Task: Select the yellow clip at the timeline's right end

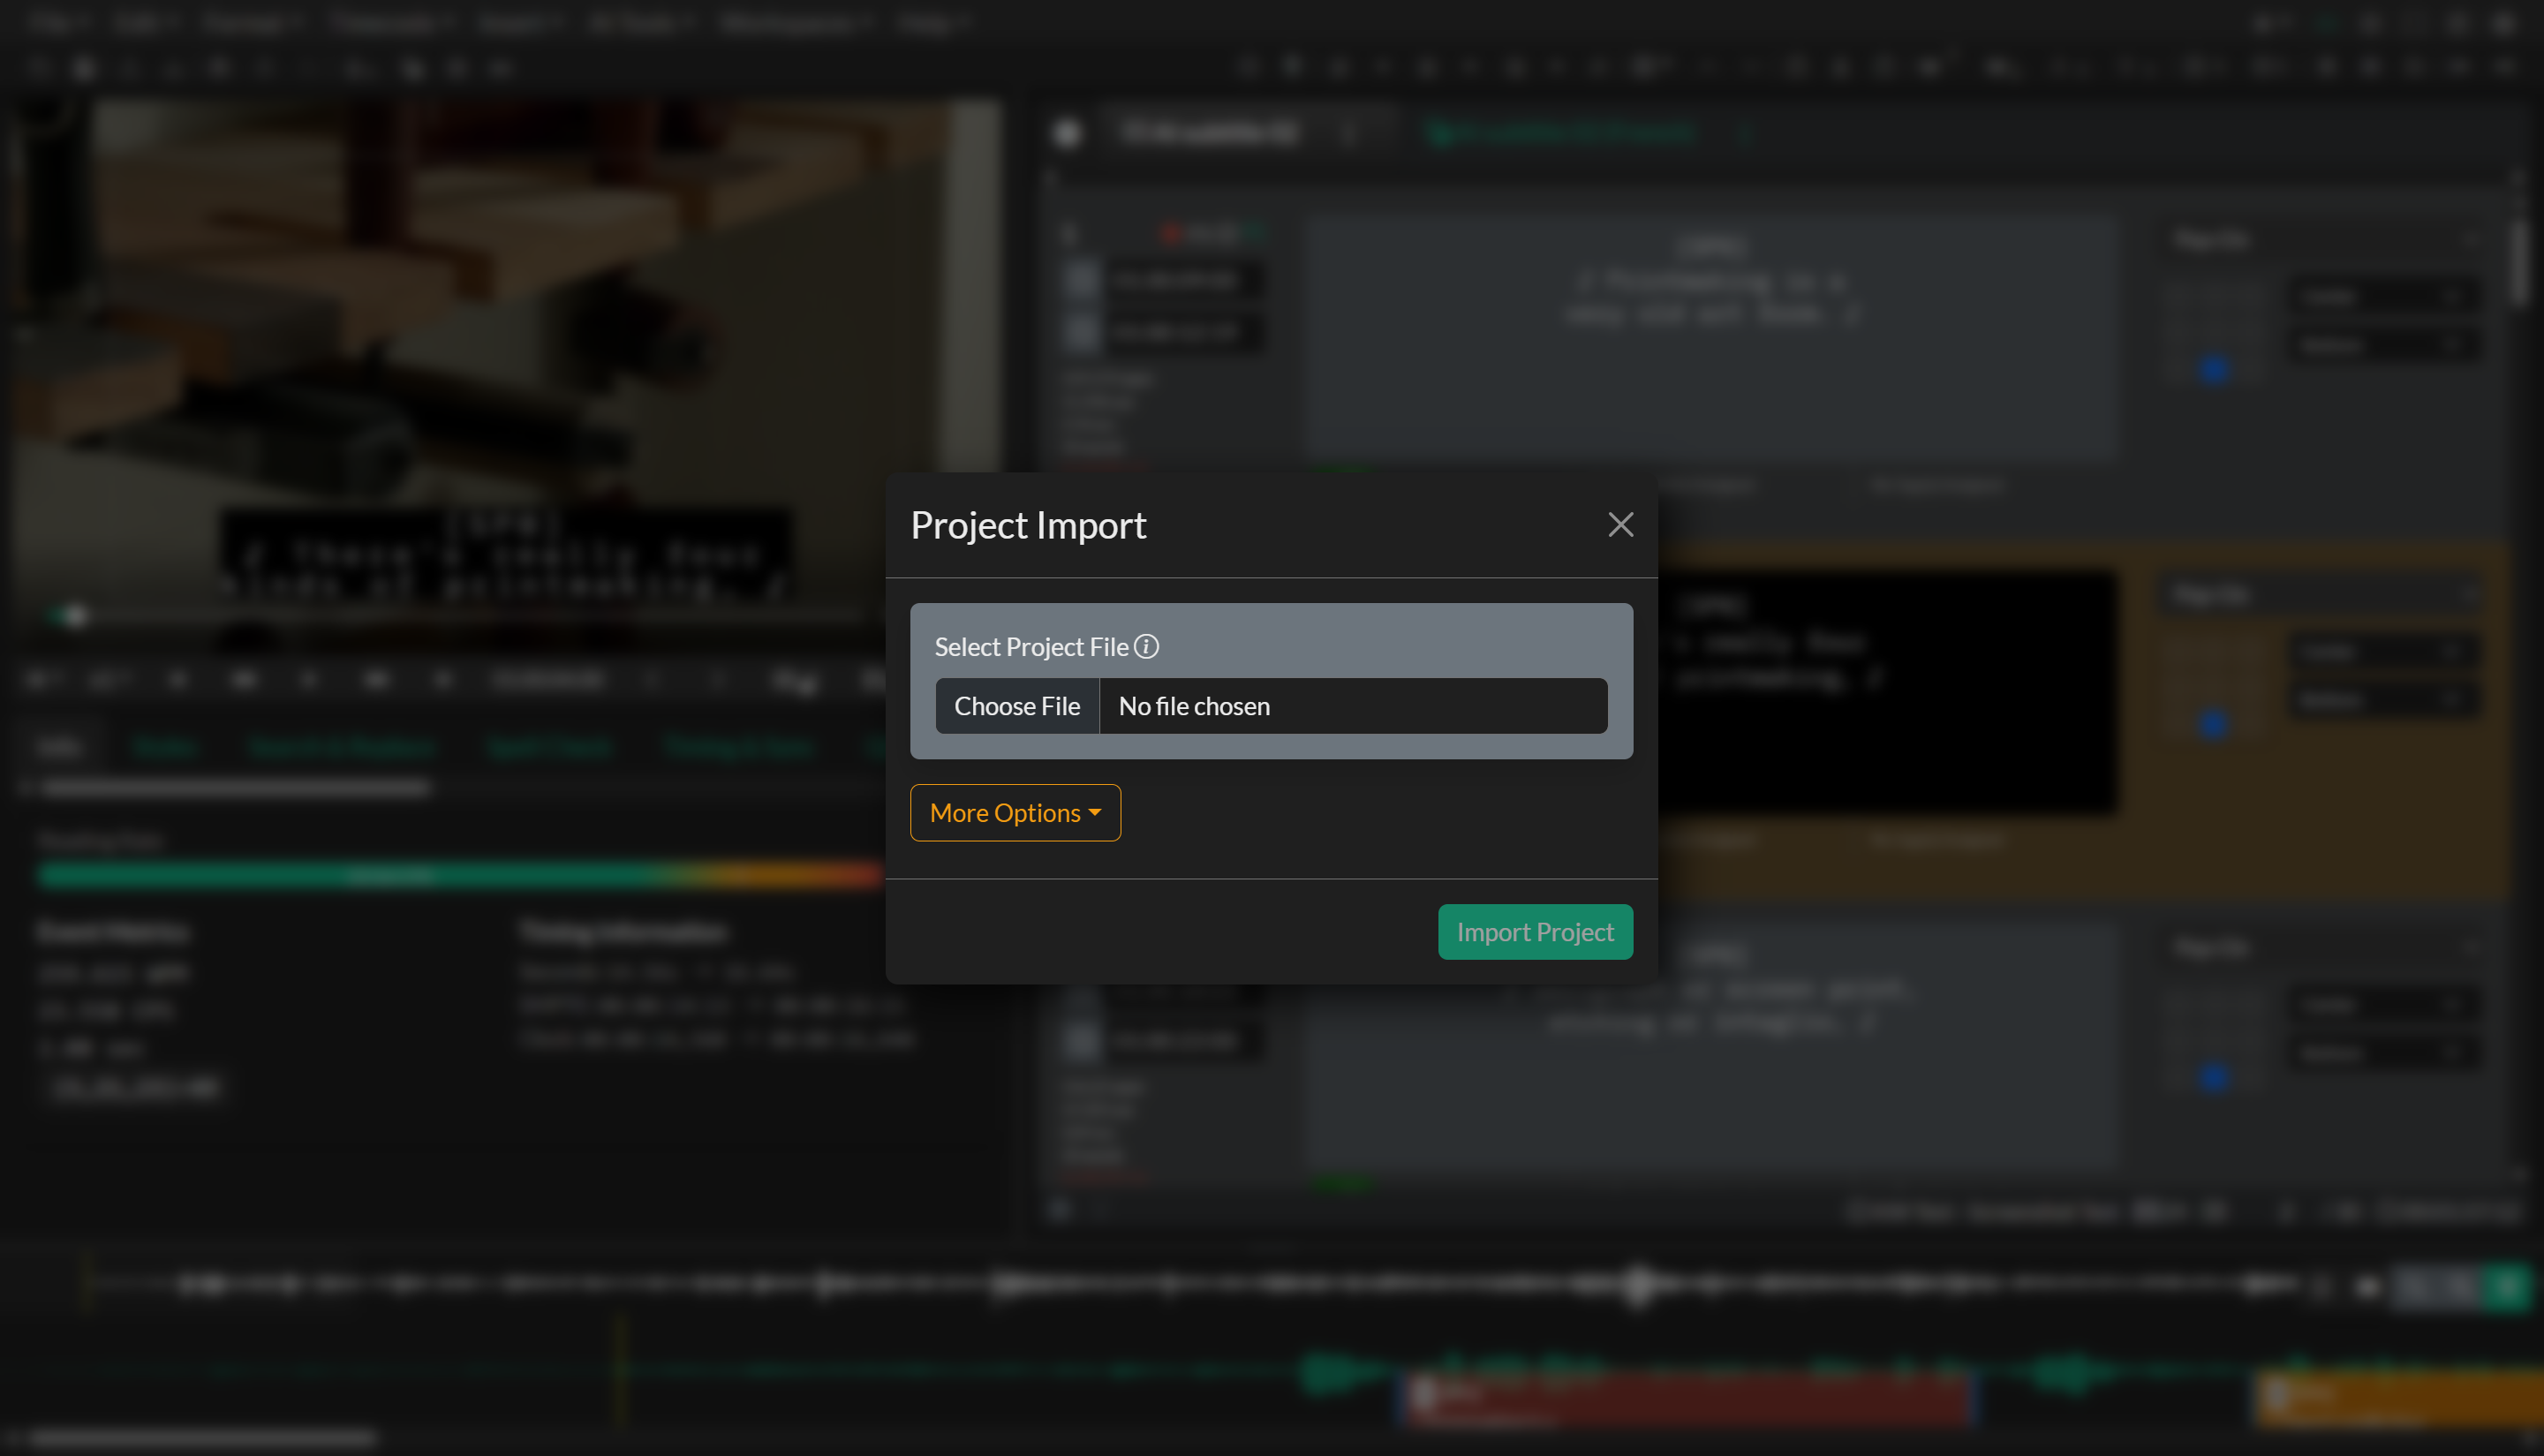Action: (2400, 1400)
